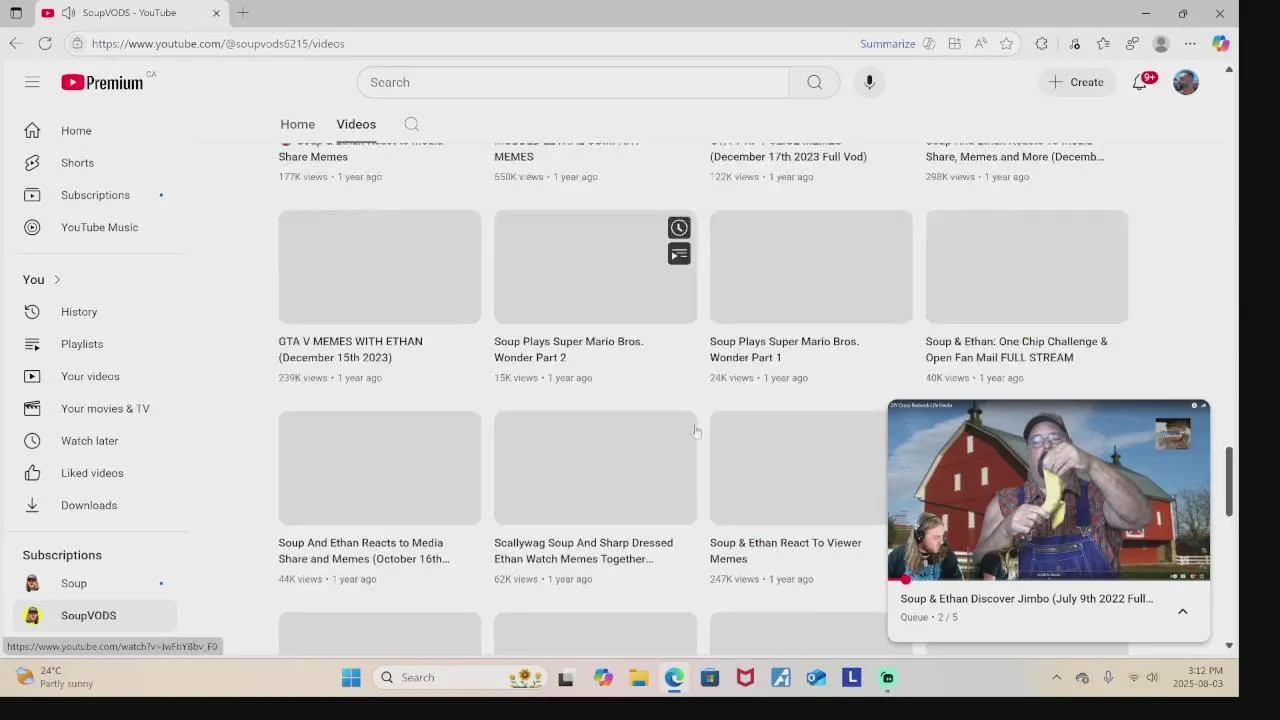Open Edge browser profile icon
The height and width of the screenshot is (720, 1280).
click(1161, 43)
